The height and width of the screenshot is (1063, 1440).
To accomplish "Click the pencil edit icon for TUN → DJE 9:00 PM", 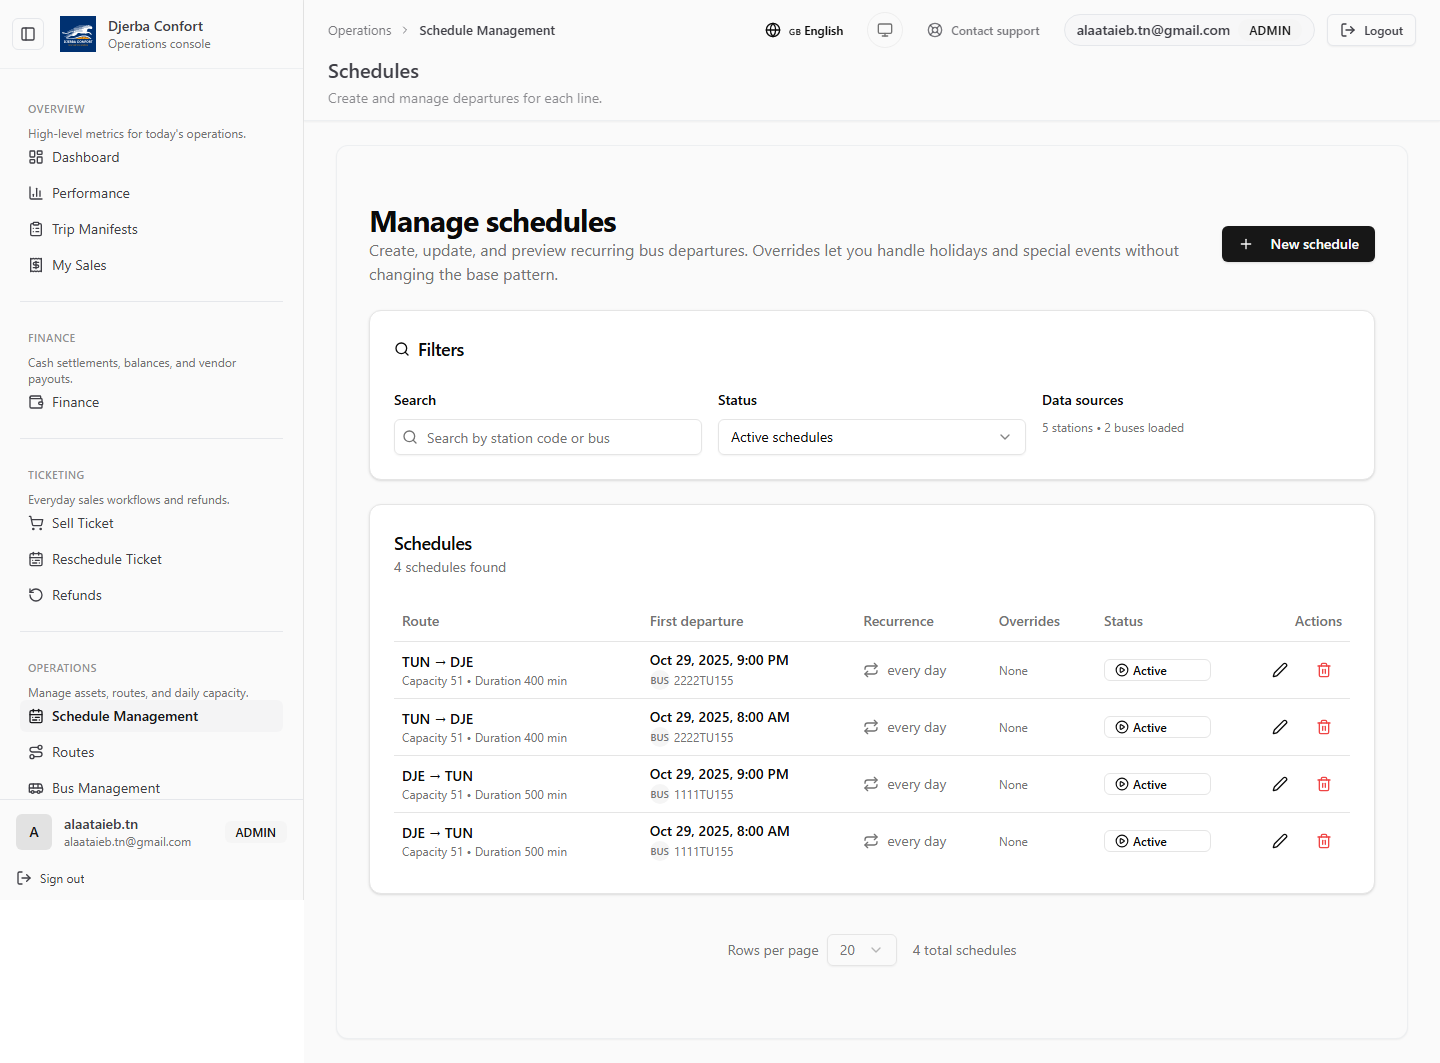I will coord(1279,670).
